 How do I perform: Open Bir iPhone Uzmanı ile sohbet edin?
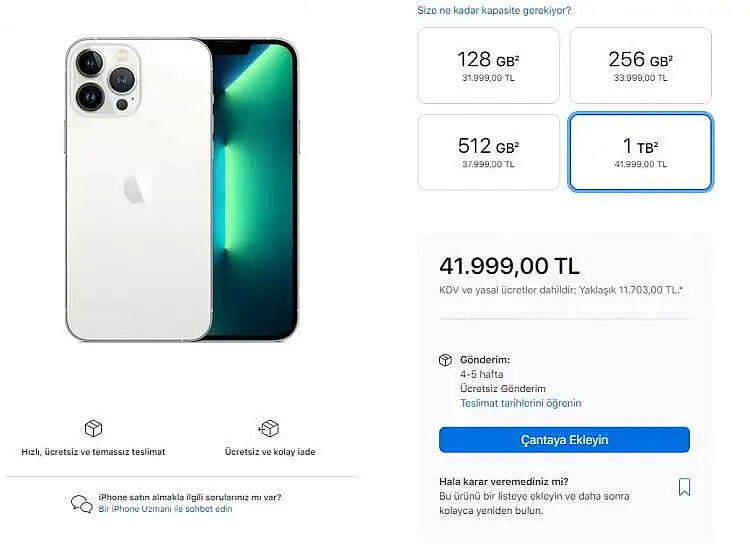click(165, 509)
